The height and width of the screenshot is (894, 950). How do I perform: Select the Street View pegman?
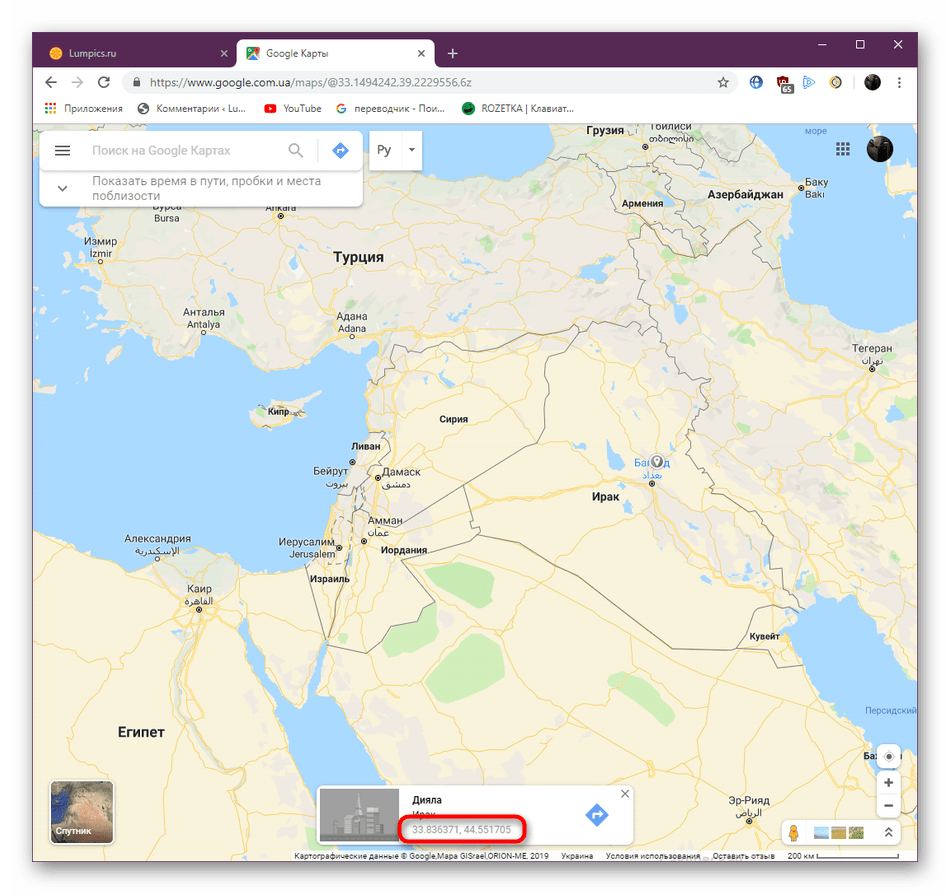[794, 833]
